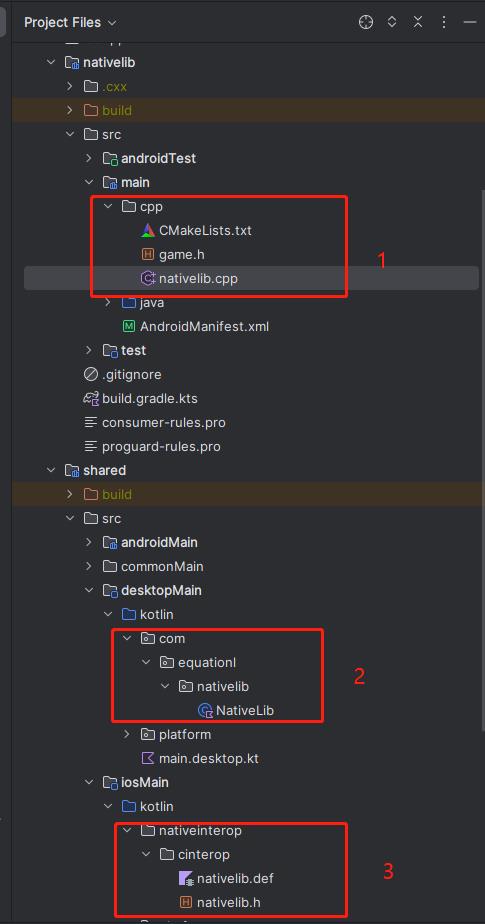Expand the .cxx folder

click(70, 87)
